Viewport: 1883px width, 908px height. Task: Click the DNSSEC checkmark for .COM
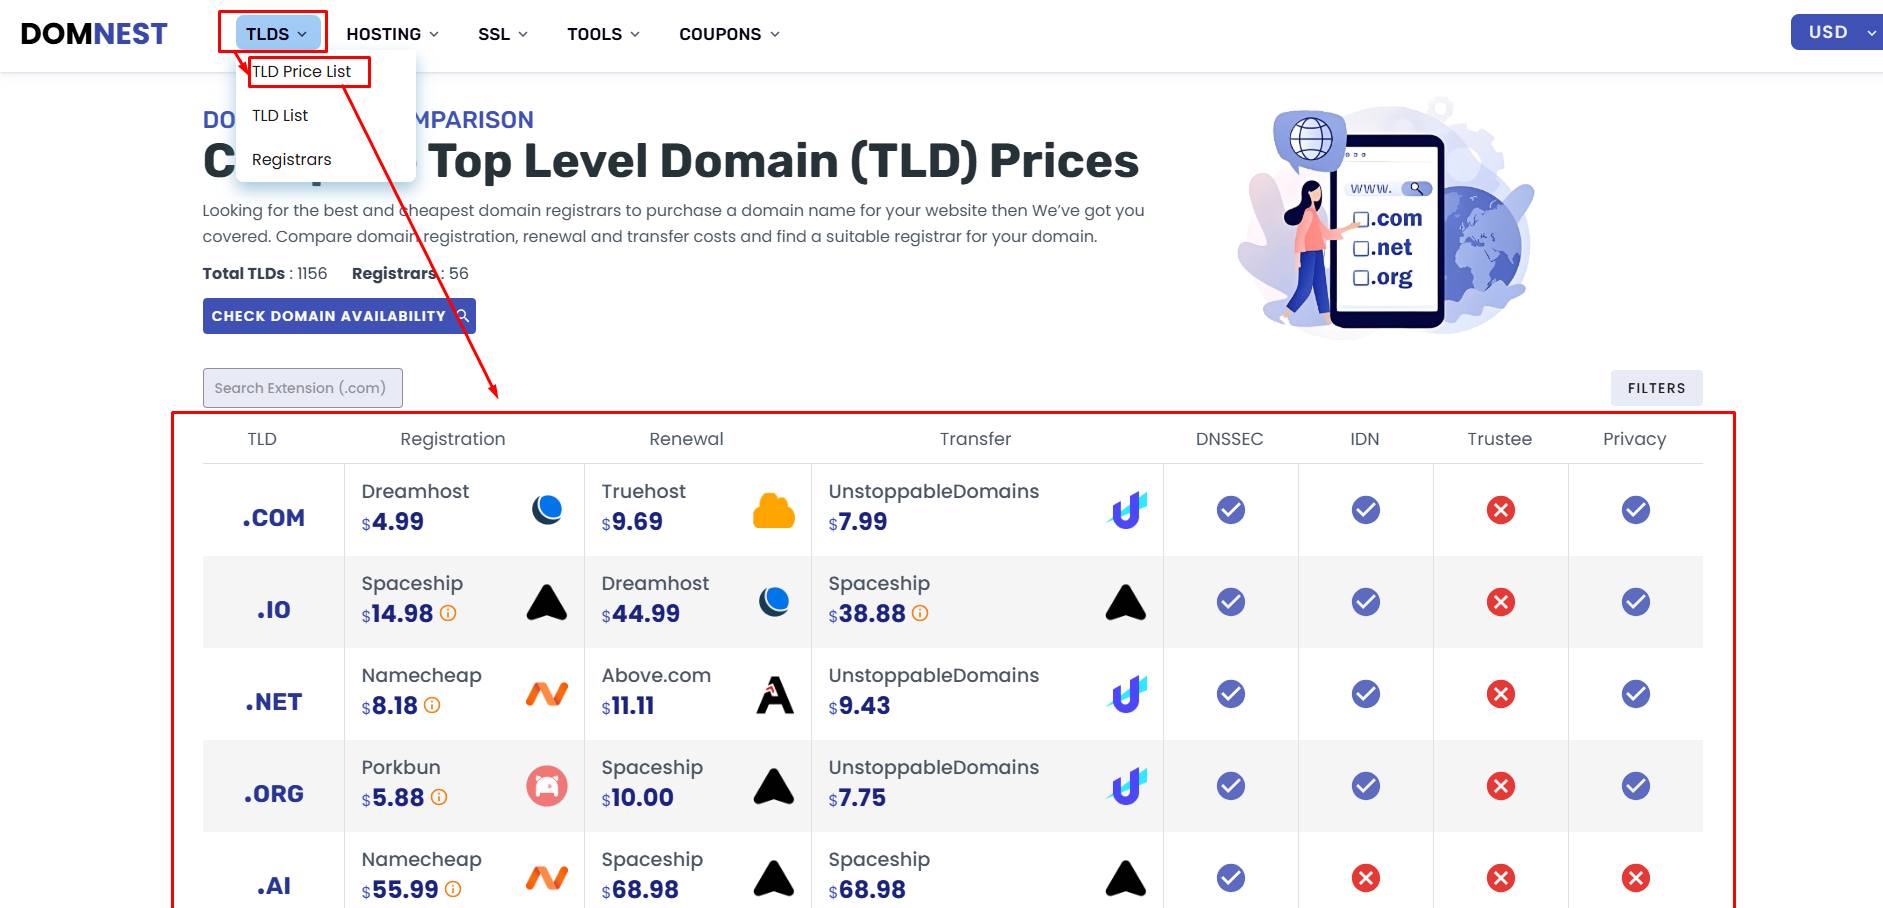pyautogui.click(x=1230, y=509)
